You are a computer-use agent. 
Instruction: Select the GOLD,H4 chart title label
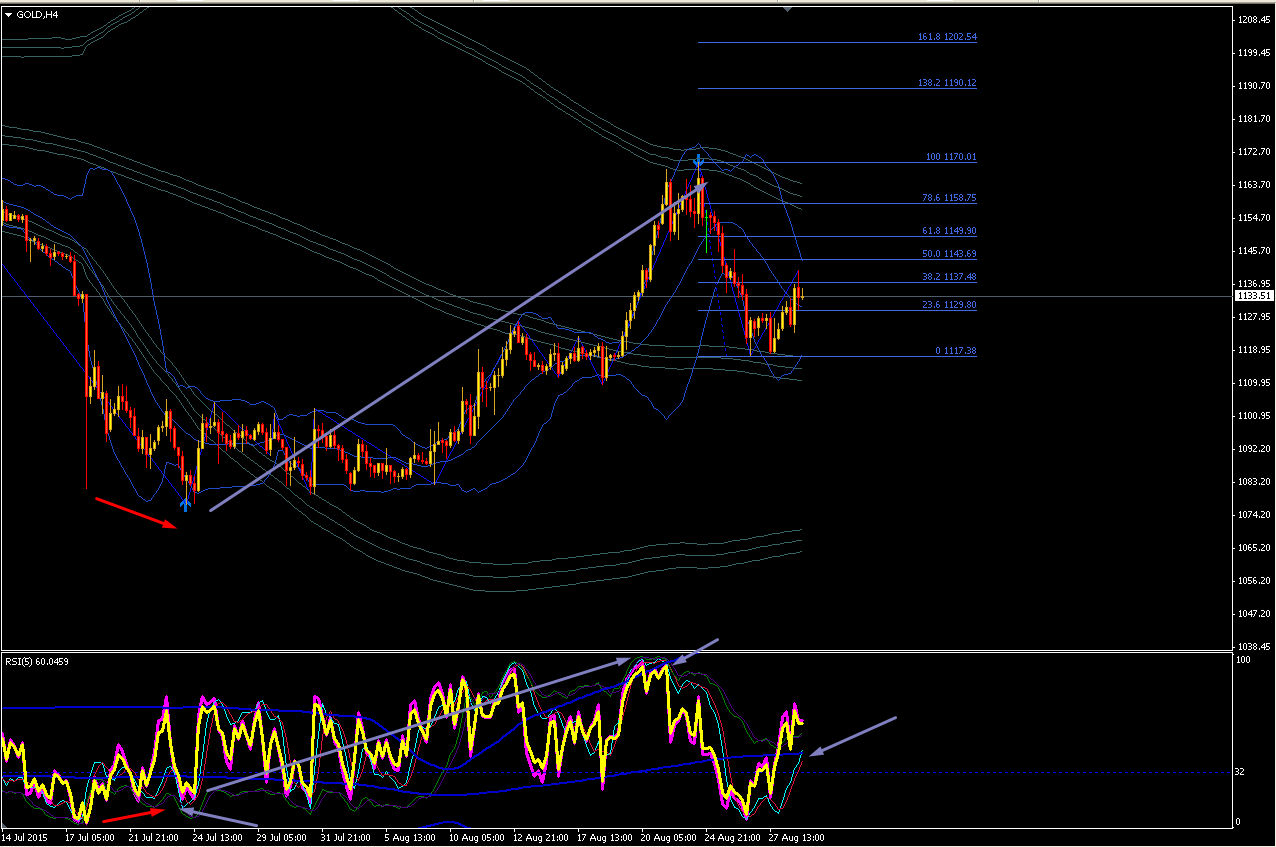point(36,14)
